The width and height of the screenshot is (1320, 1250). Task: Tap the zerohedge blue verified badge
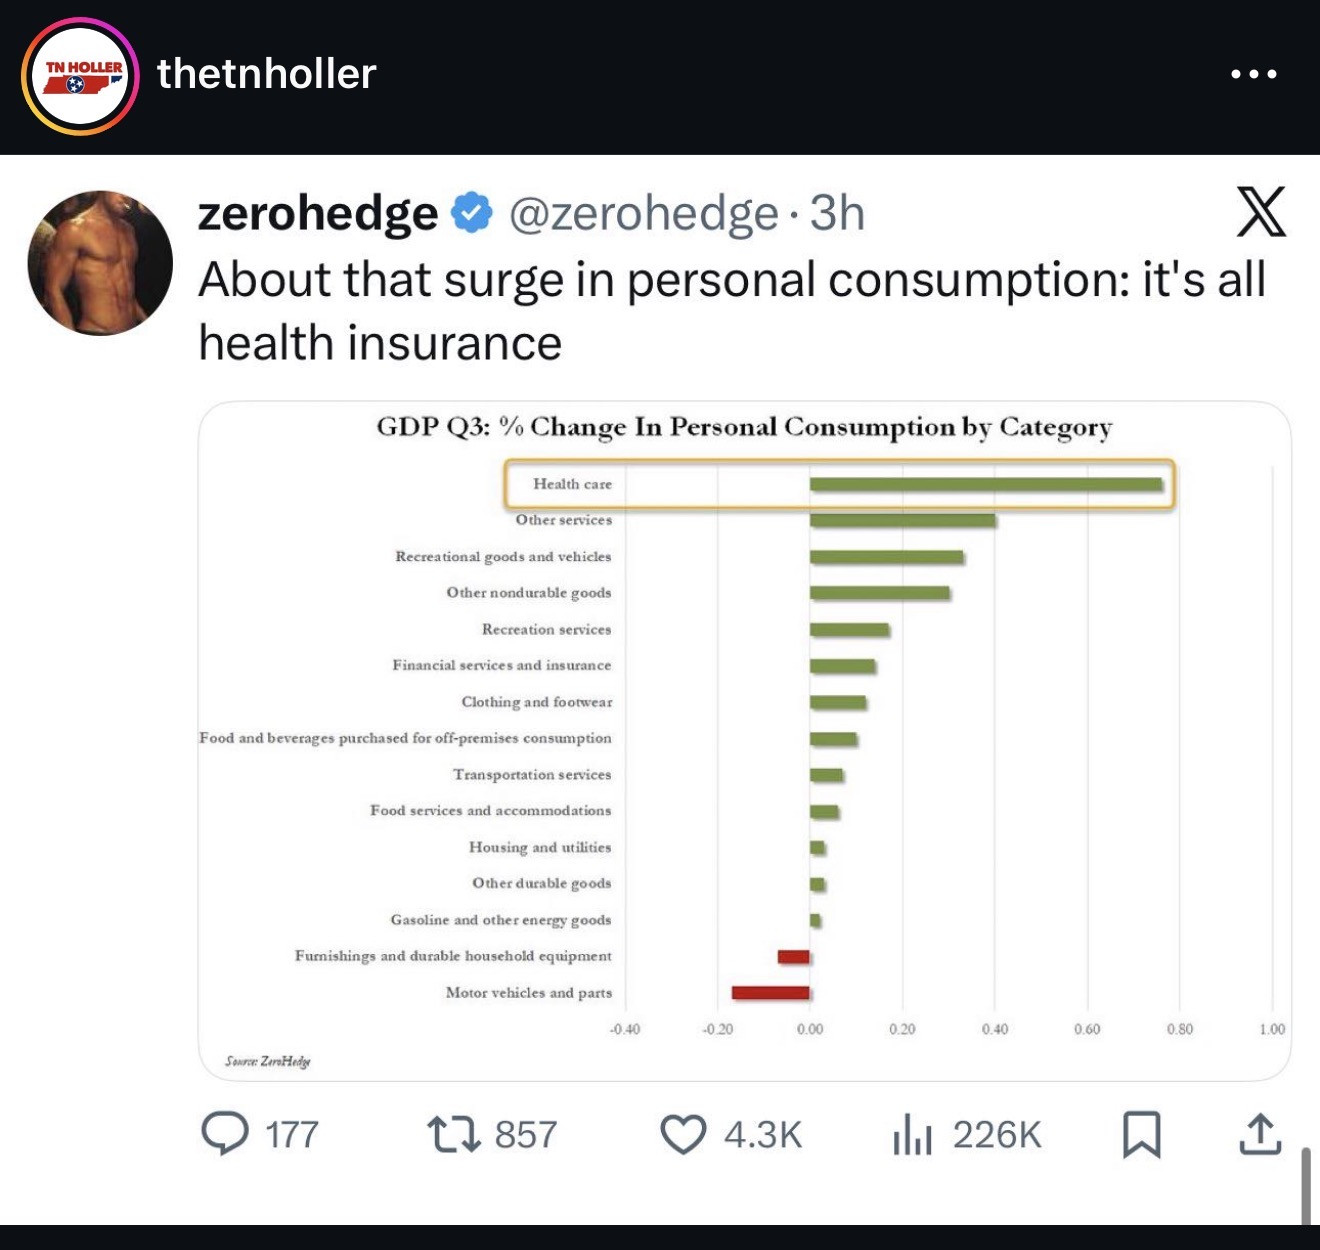(x=472, y=213)
